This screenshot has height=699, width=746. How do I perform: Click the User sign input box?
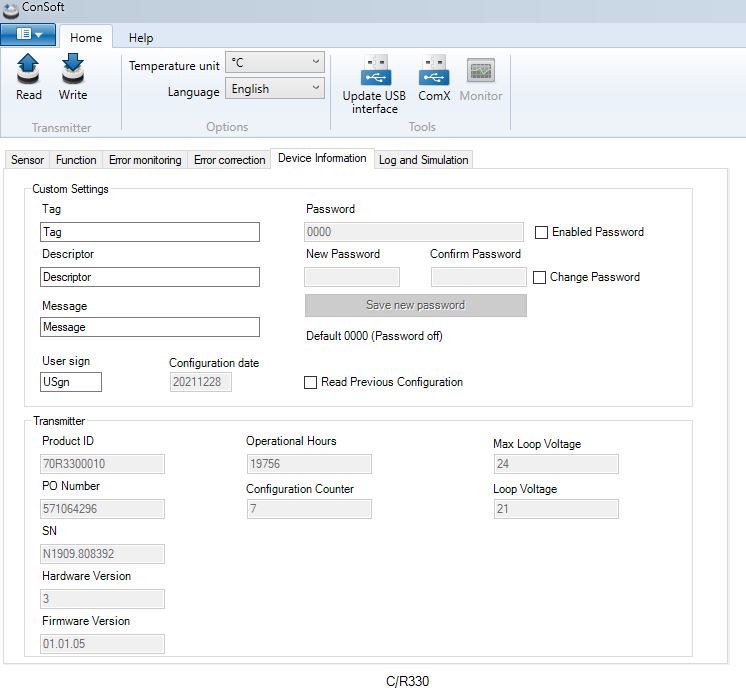71,382
